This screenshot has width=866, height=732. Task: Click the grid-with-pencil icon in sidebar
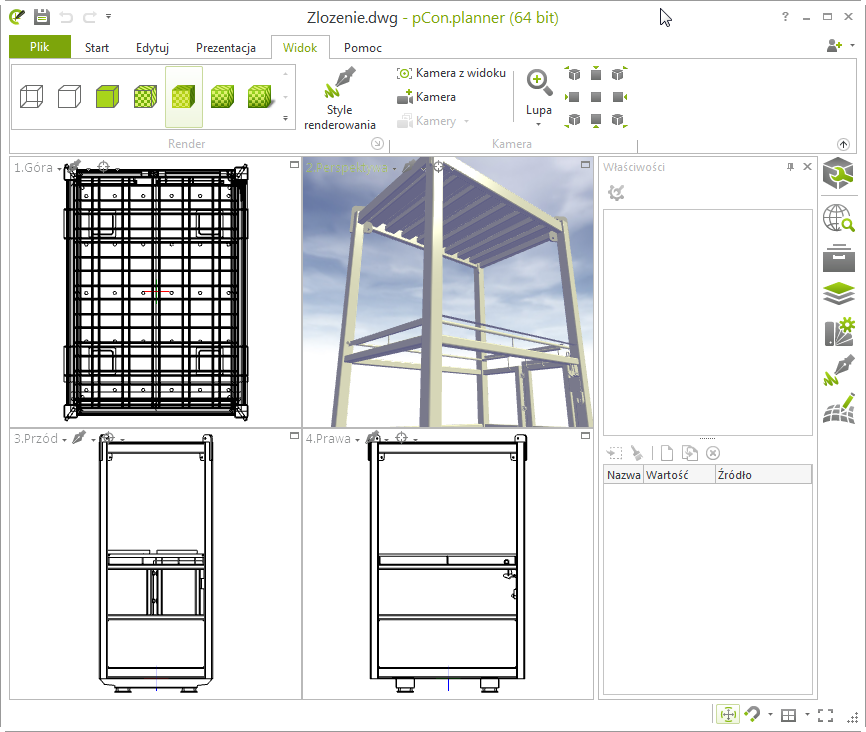coord(838,408)
